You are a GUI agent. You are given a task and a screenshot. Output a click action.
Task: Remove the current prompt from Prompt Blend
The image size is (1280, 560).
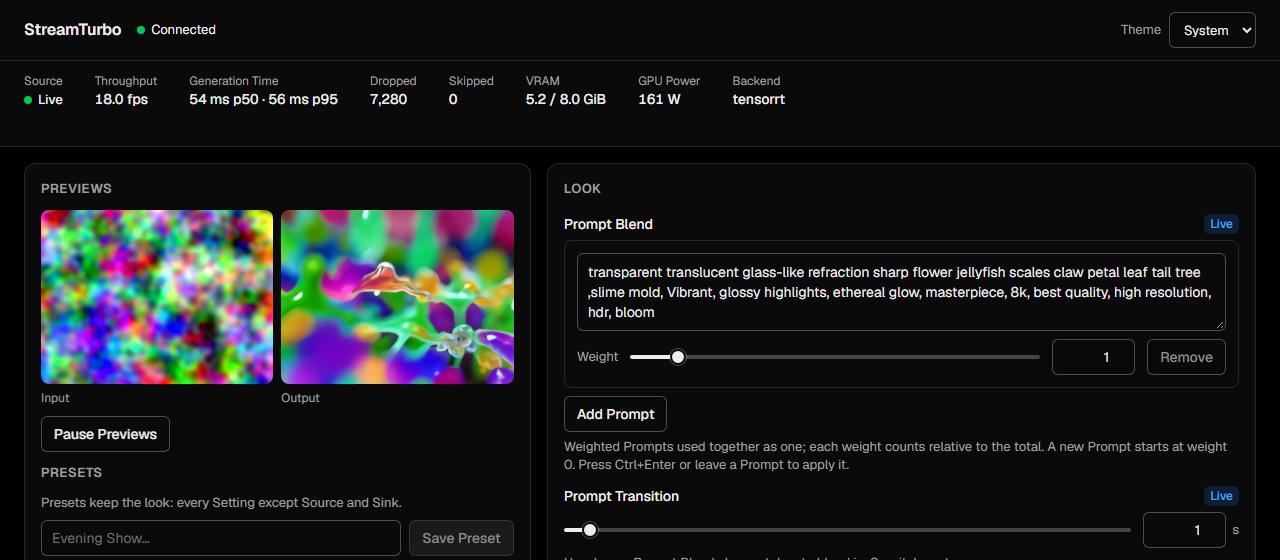click(1186, 357)
